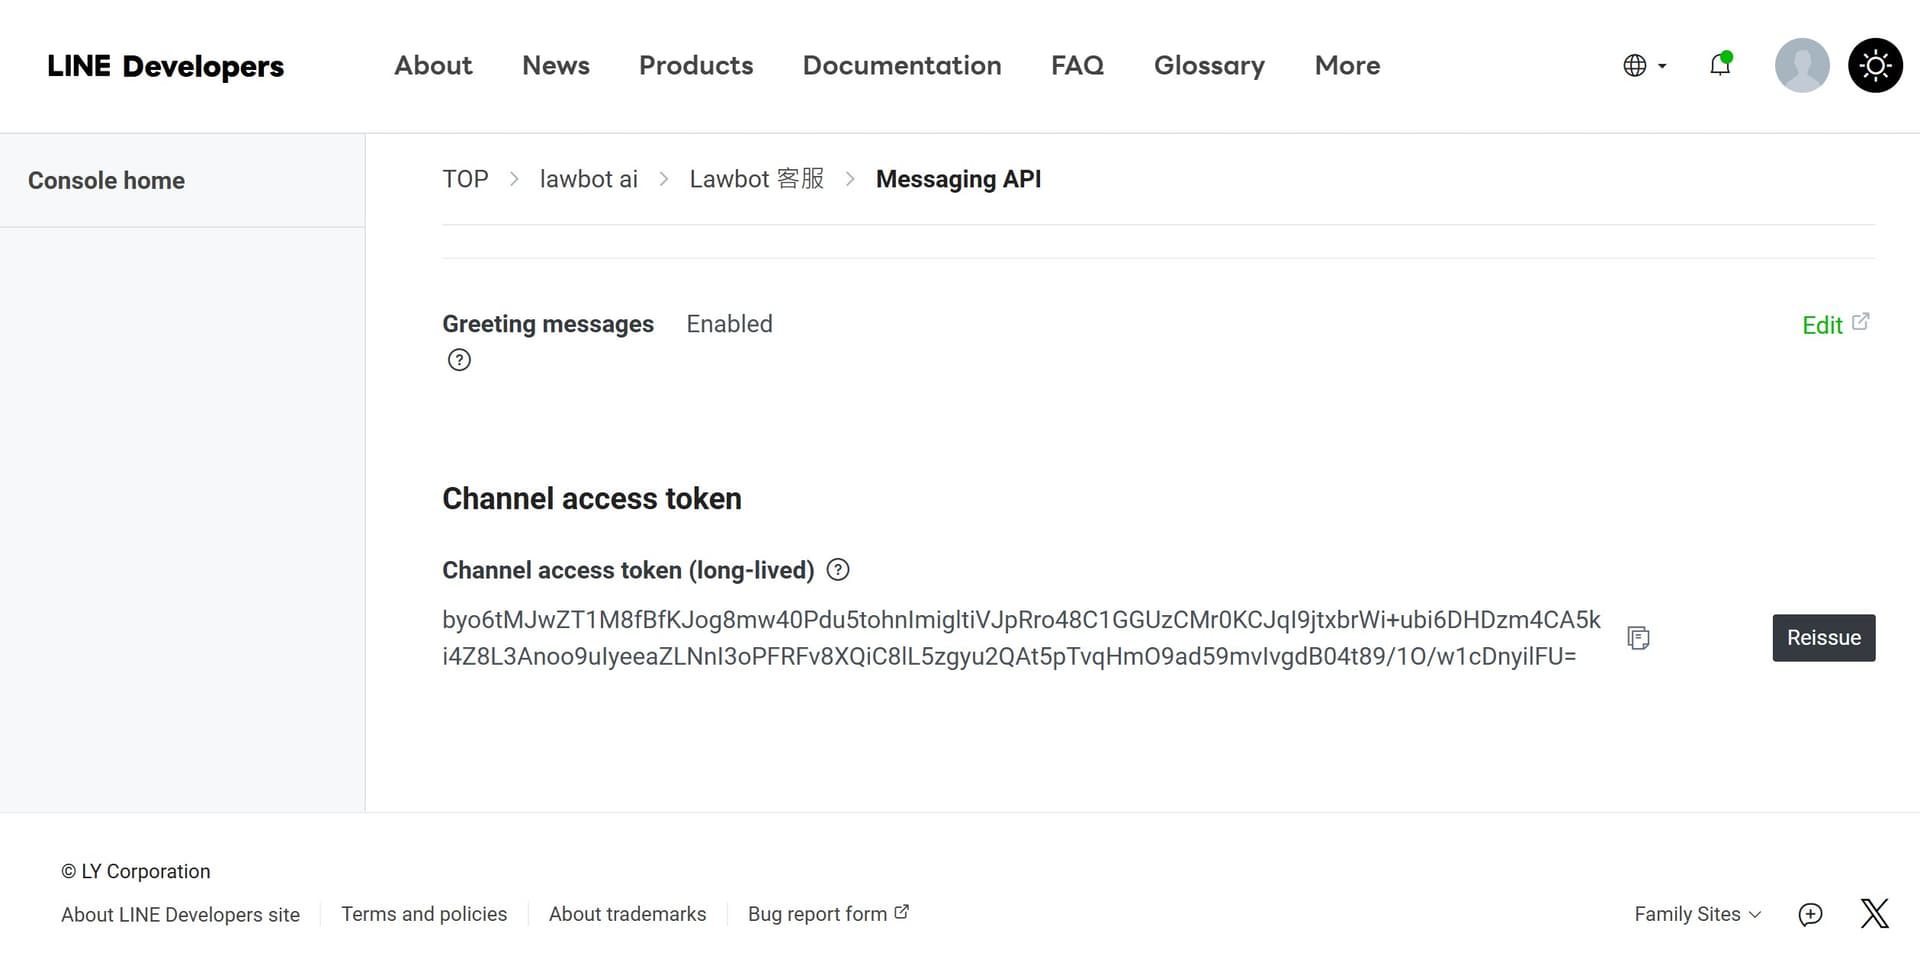Open the X (Twitter) icon link

coord(1875,913)
